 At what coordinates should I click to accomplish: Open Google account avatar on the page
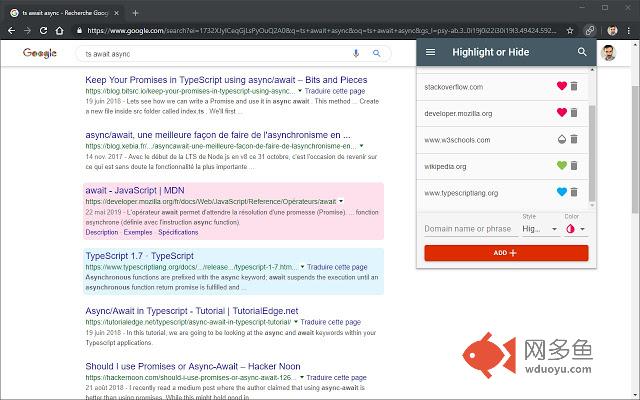pyautogui.click(x=608, y=53)
